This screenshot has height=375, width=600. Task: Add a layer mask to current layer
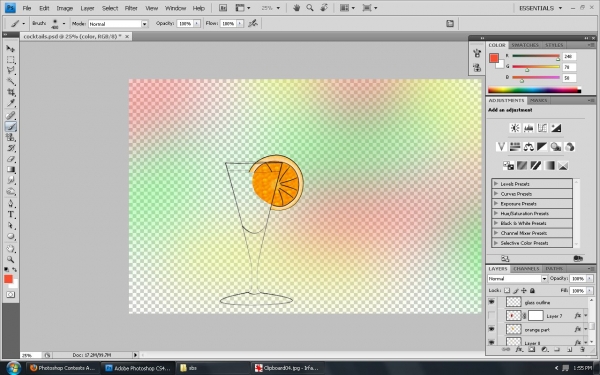(532, 349)
